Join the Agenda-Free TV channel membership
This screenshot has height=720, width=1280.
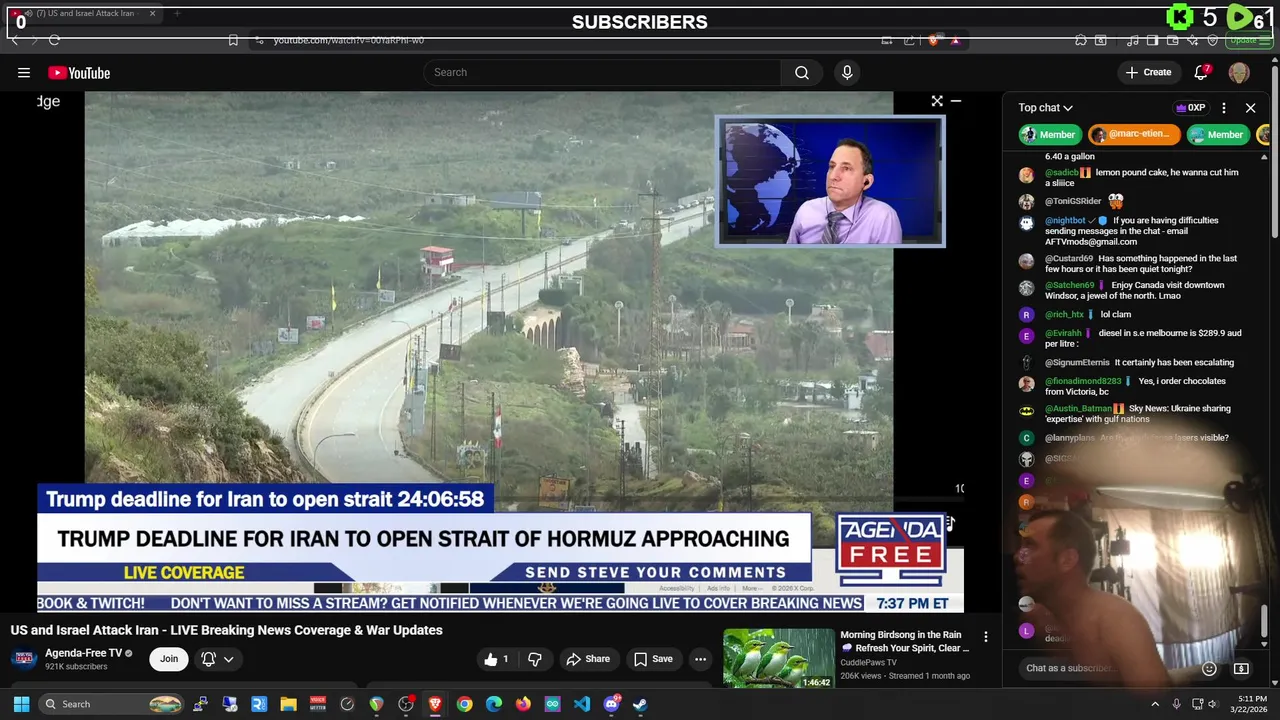[x=169, y=658]
